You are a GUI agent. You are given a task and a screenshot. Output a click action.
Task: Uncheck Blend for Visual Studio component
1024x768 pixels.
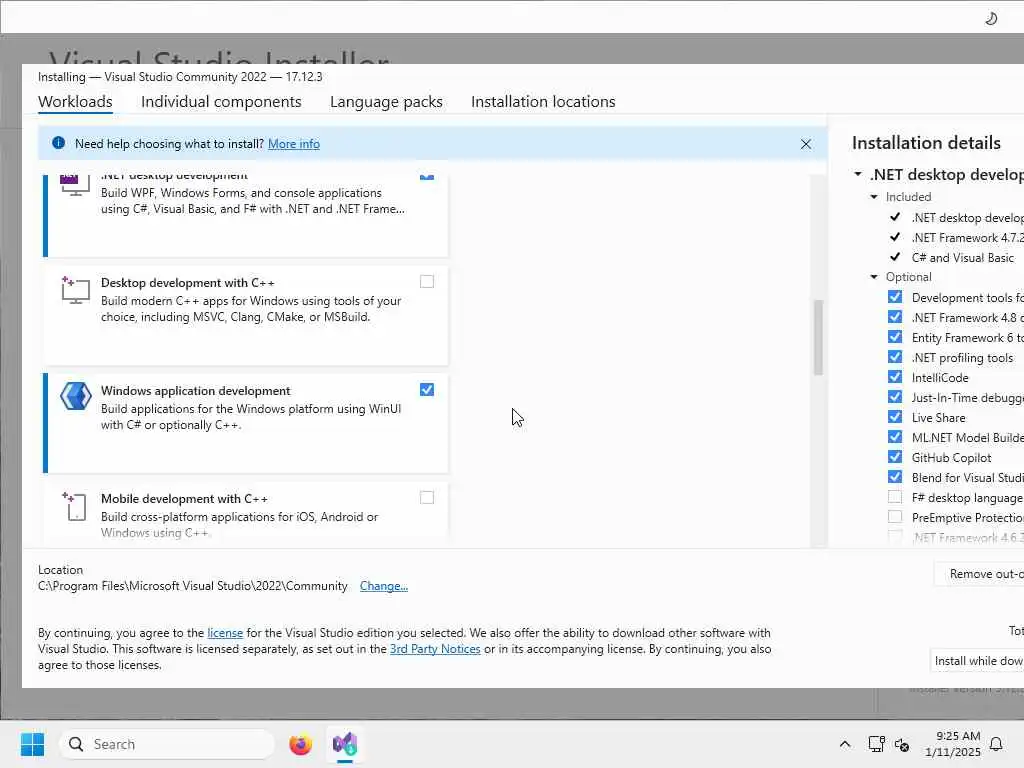(x=895, y=477)
